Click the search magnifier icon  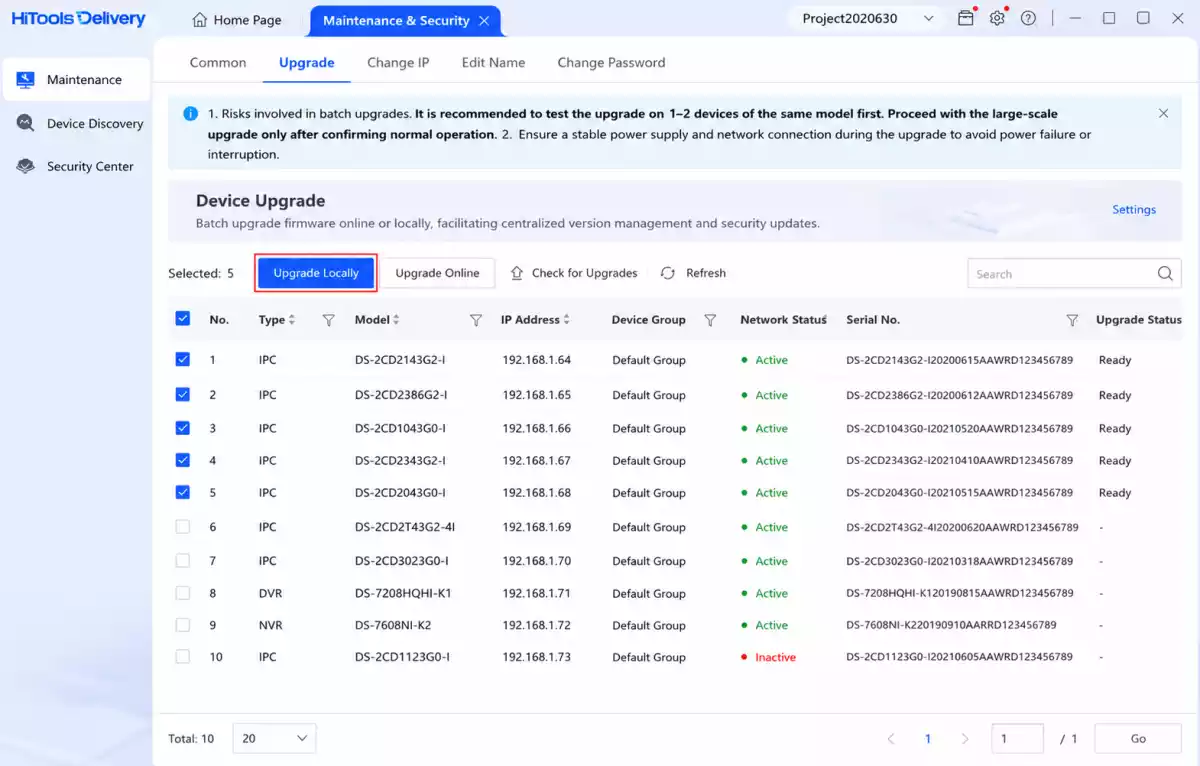point(1165,274)
